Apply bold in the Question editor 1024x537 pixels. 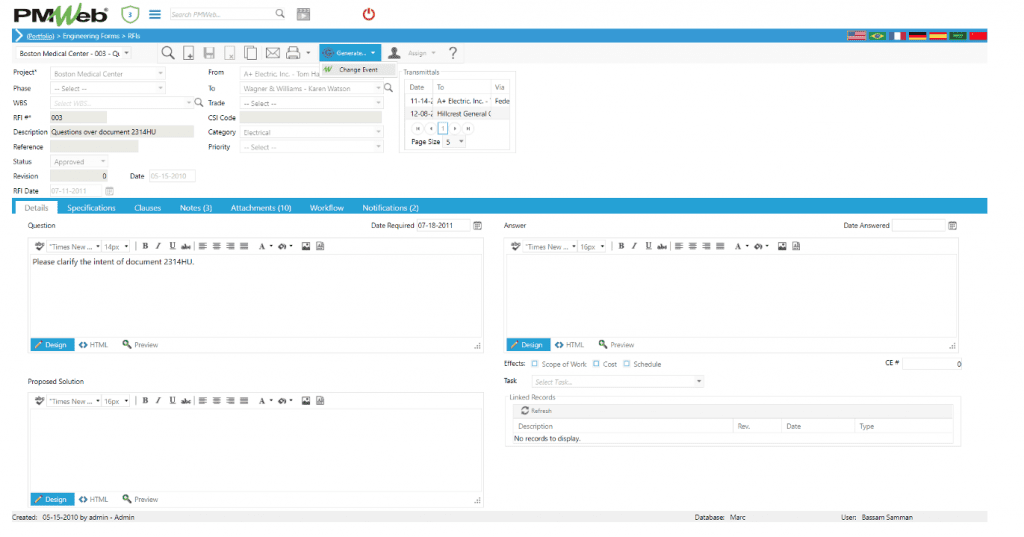(145, 246)
